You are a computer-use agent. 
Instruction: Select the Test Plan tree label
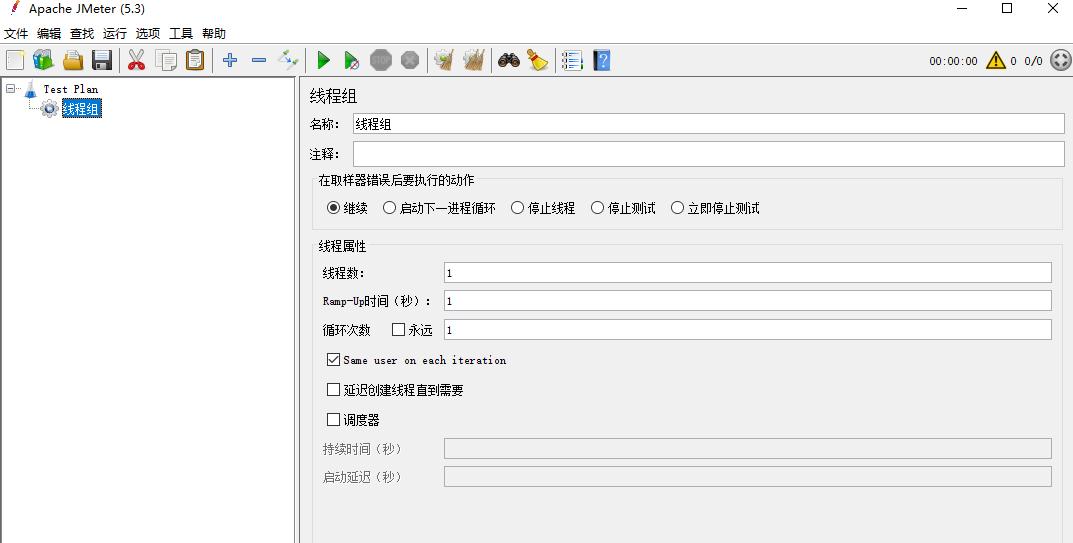click(x=70, y=89)
